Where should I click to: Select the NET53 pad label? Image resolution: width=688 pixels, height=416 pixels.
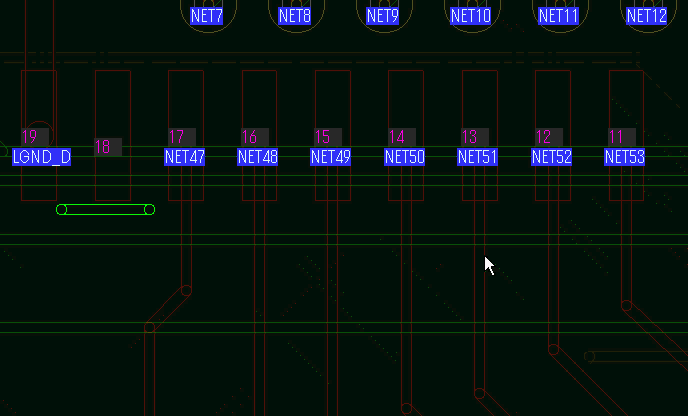coord(625,157)
